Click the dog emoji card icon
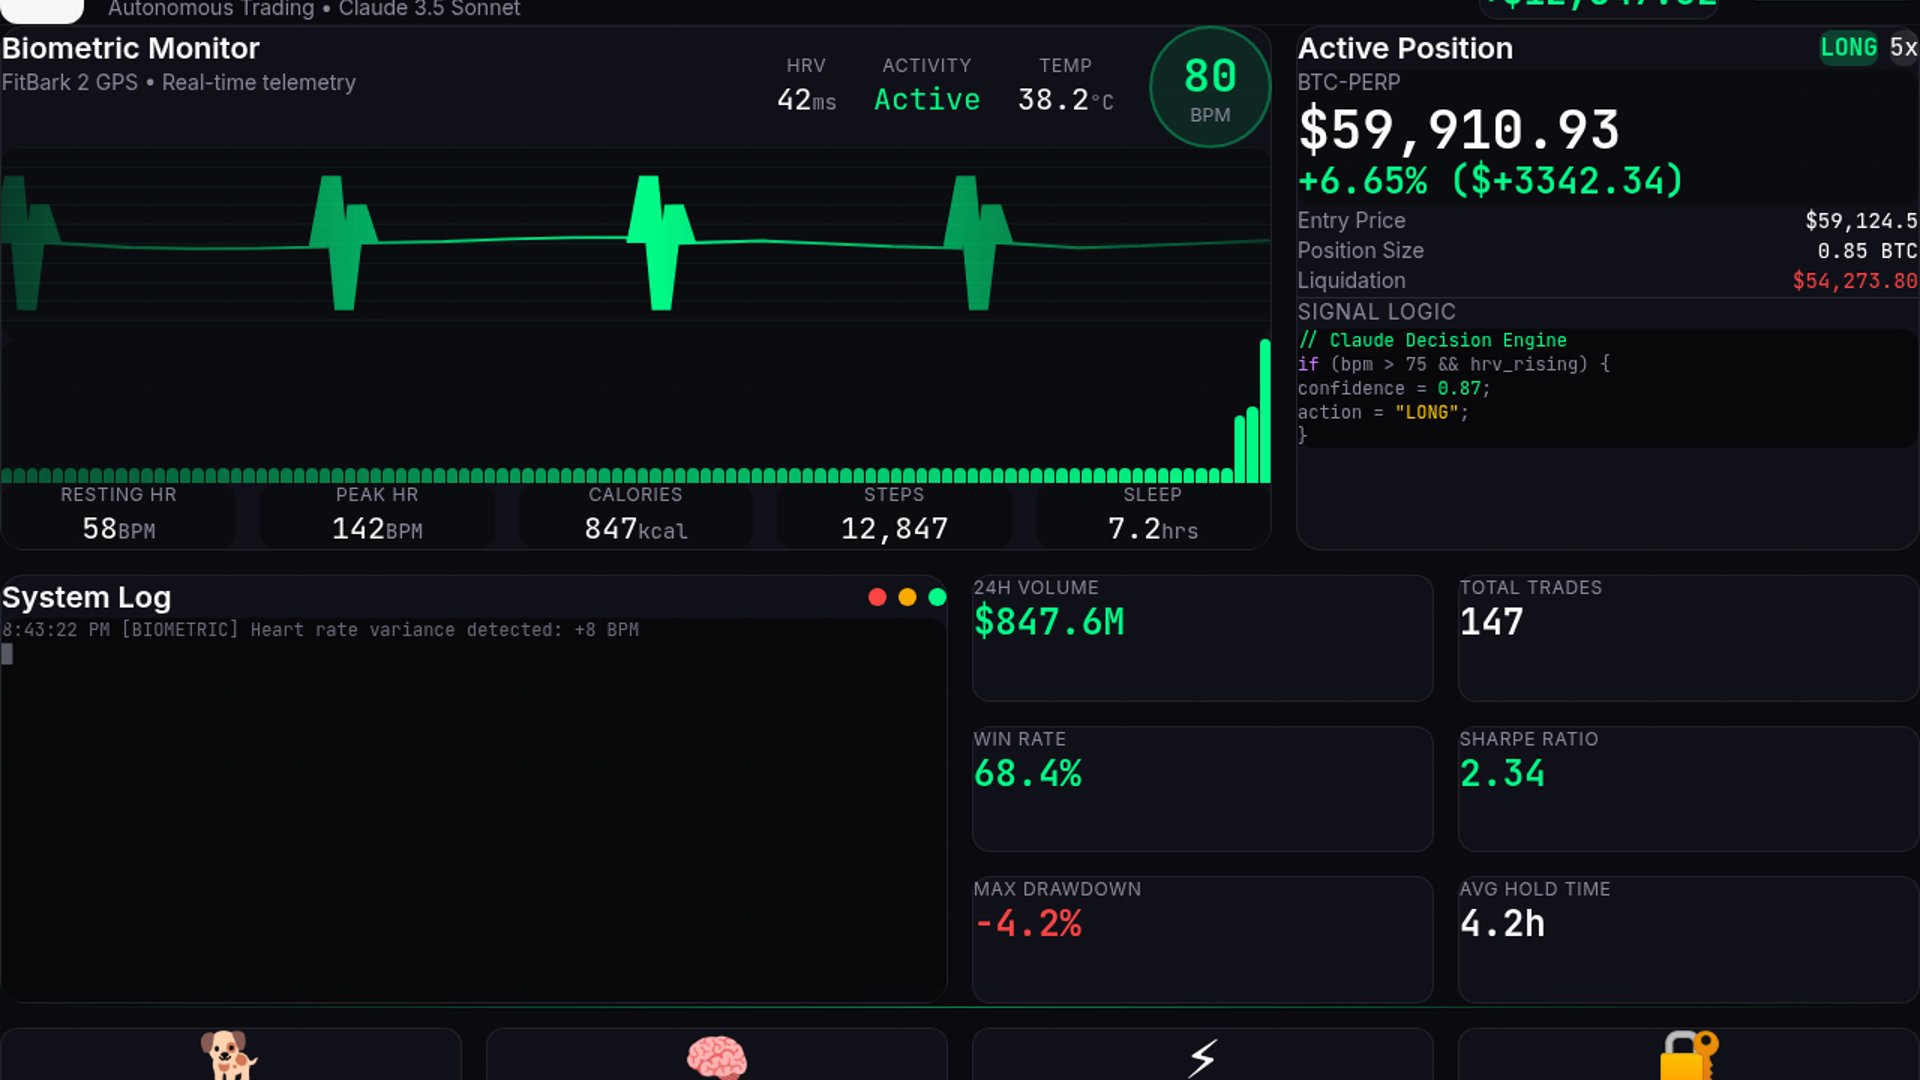The height and width of the screenshot is (1080, 1920). 229,1055
